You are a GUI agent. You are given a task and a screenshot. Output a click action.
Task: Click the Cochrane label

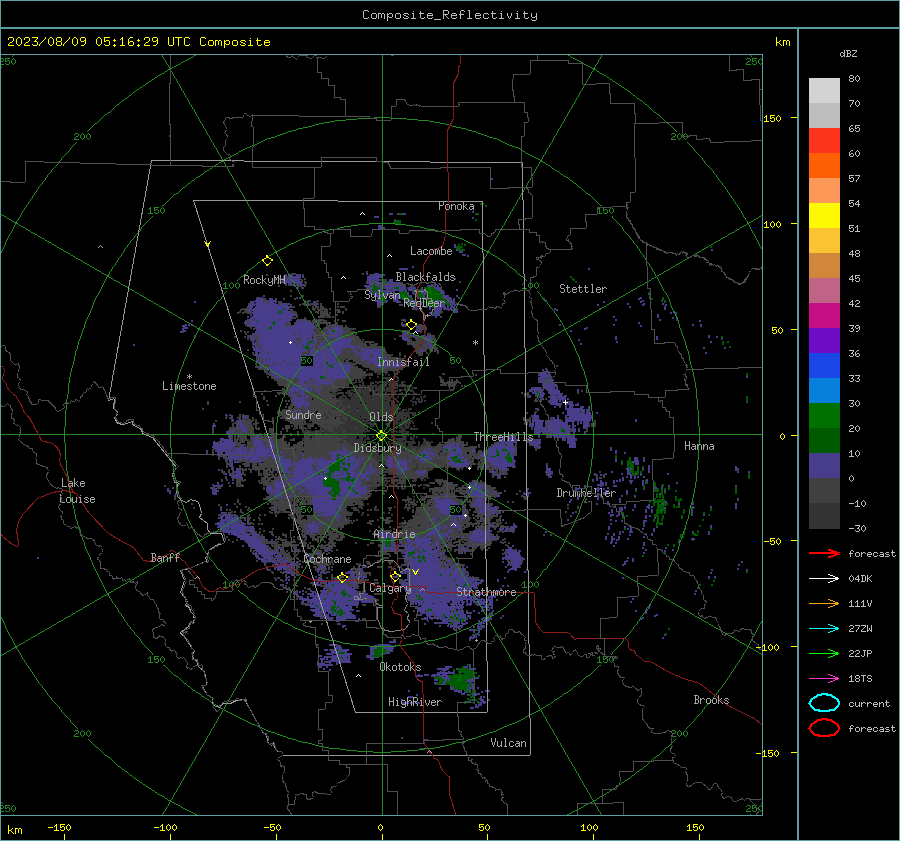click(x=327, y=559)
